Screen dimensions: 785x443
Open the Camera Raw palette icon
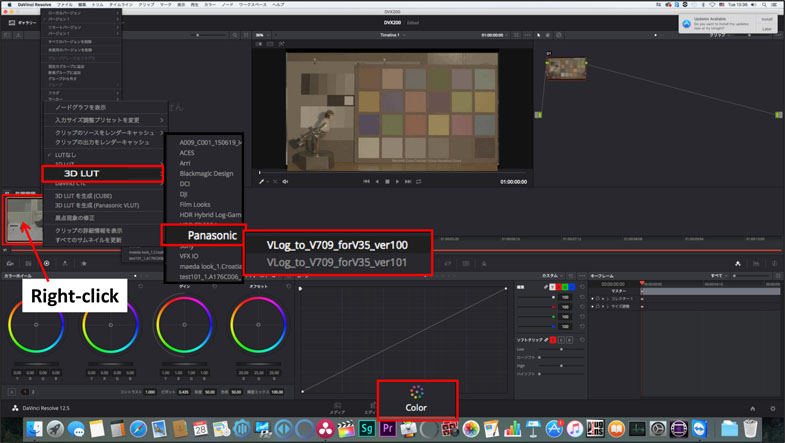tap(10, 263)
